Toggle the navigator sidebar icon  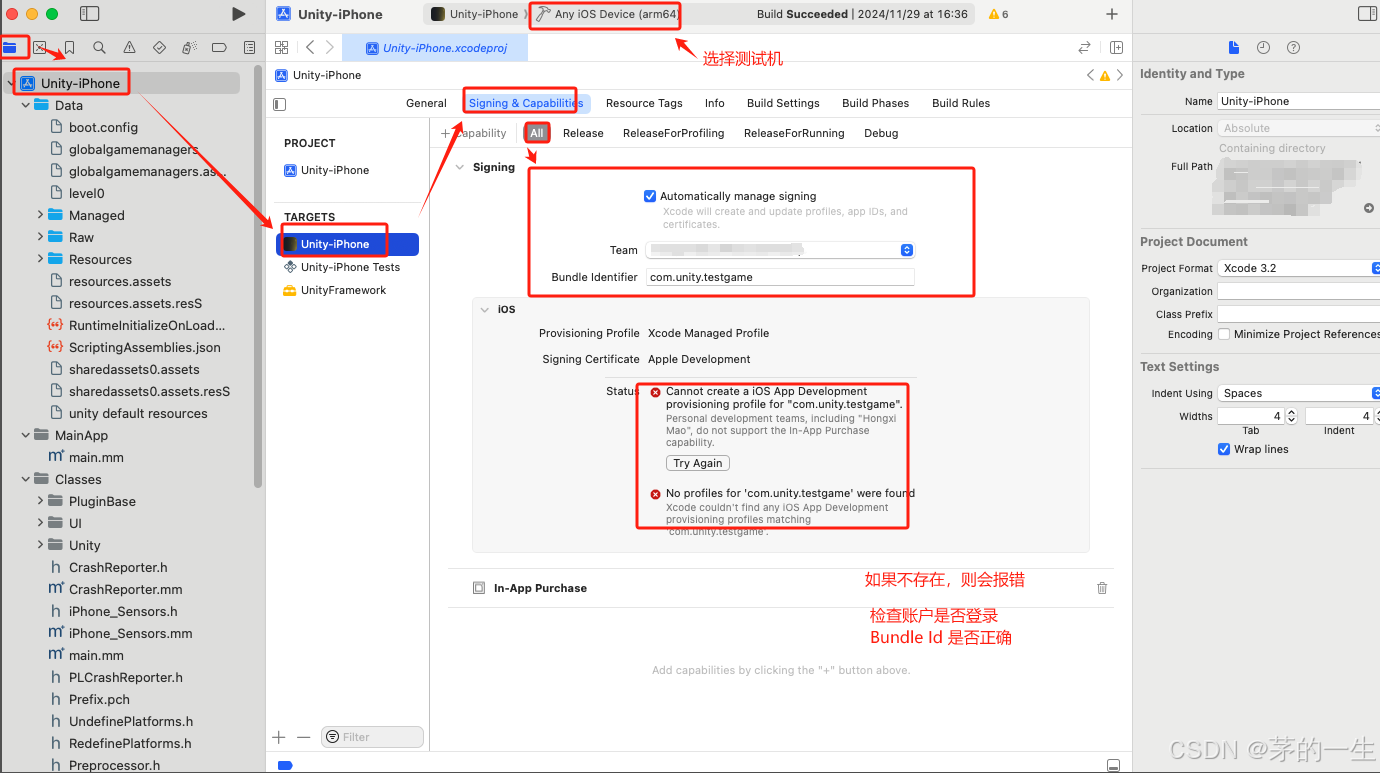point(89,14)
